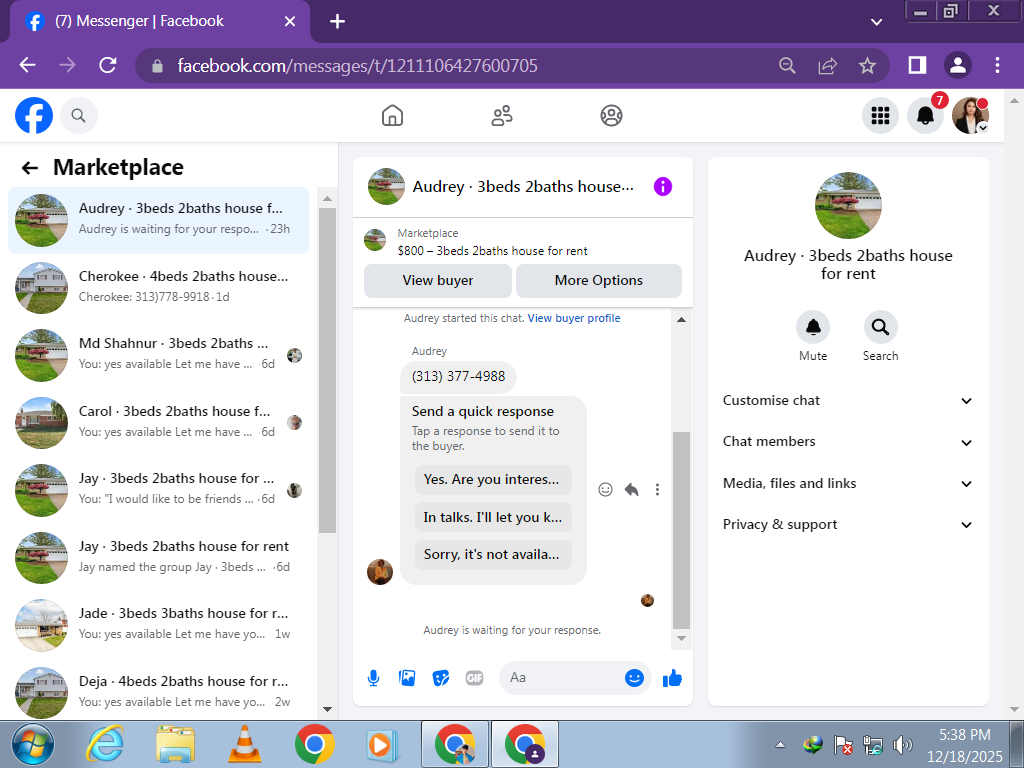Click the Mute bell icon
This screenshot has width=1024, height=768.
pos(812,327)
